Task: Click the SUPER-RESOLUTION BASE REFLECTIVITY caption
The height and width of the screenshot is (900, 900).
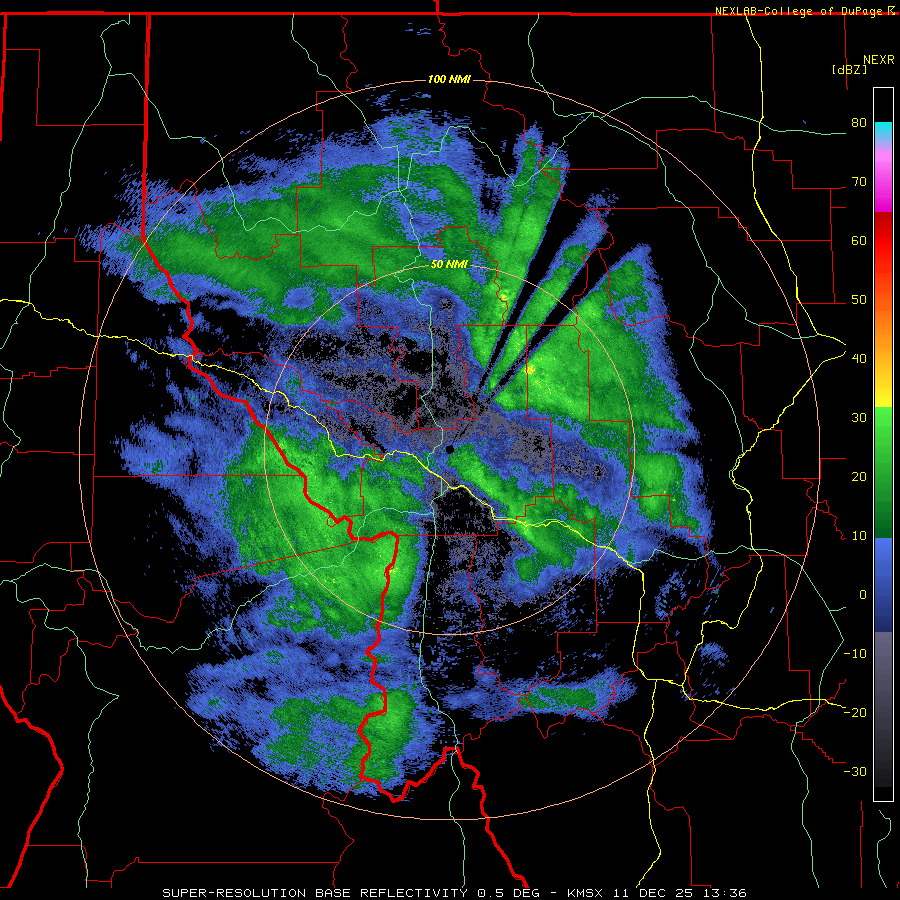Action: (315, 893)
